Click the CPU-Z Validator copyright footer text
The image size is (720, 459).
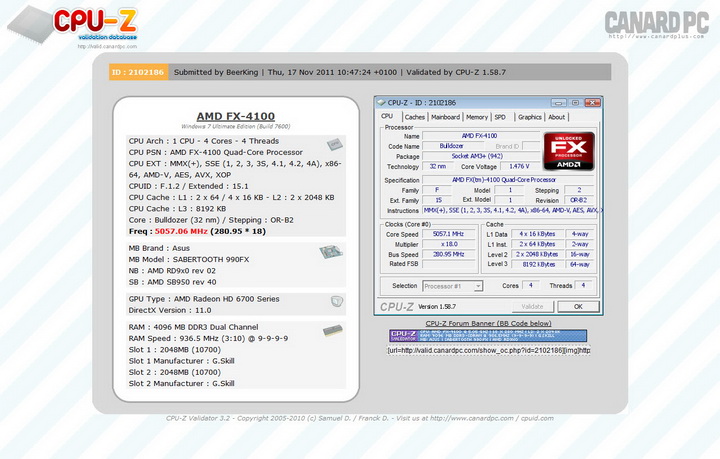(x=360, y=418)
